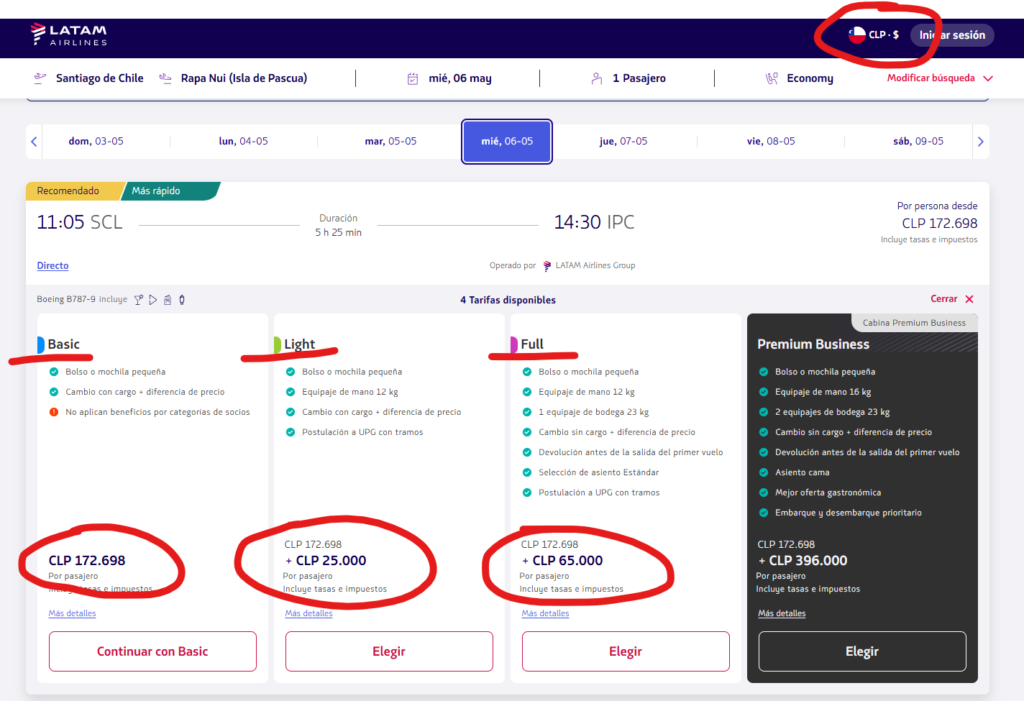Click the Iniciar sesión button
The width and height of the screenshot is (1024, 701).
[952, 35]
